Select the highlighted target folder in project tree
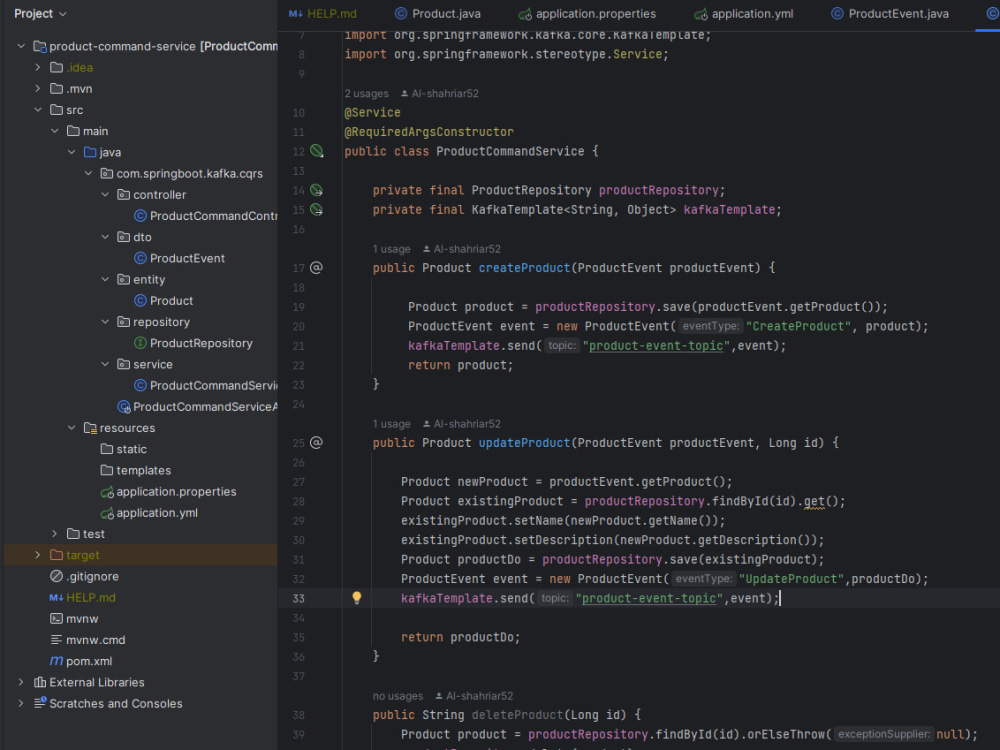This screenshot has width=1000, height=750. point(84,554)
